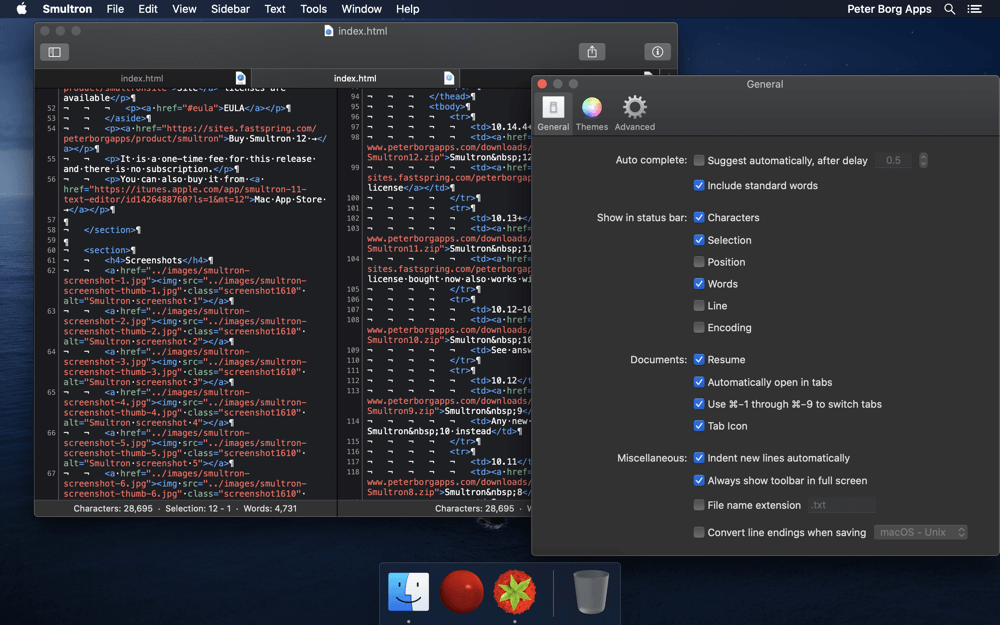The width and height of the screenshot is (1000, 625).
Task: Enable Position in status bar
Action: (x=699, y=262)
